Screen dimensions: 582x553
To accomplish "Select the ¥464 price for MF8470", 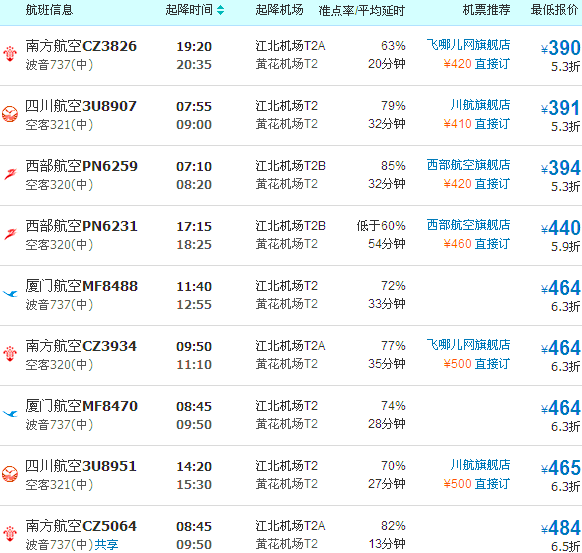I will pos(560,408).
